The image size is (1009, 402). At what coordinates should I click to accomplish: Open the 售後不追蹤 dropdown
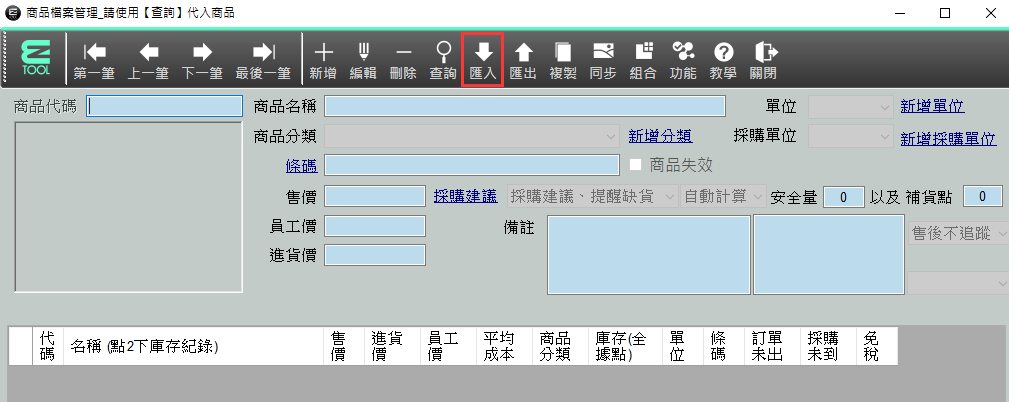(x=958, y=233)
